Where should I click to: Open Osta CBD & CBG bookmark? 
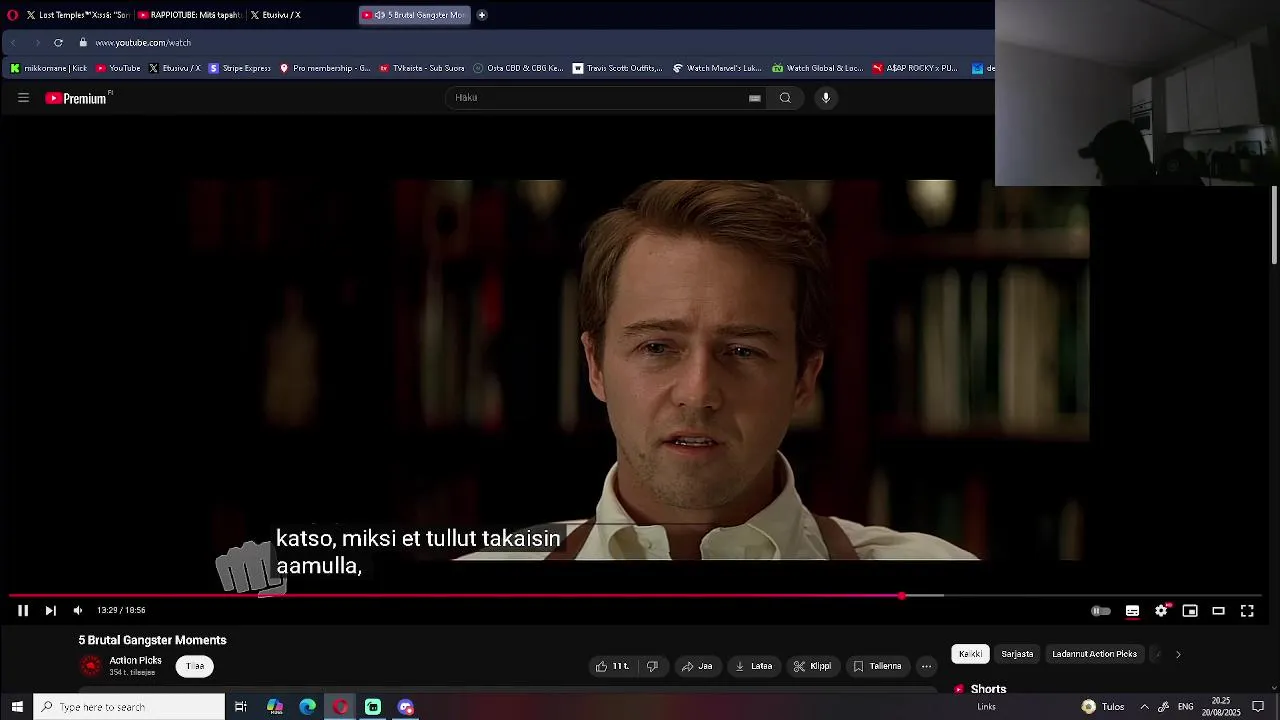tap(518, 68)
